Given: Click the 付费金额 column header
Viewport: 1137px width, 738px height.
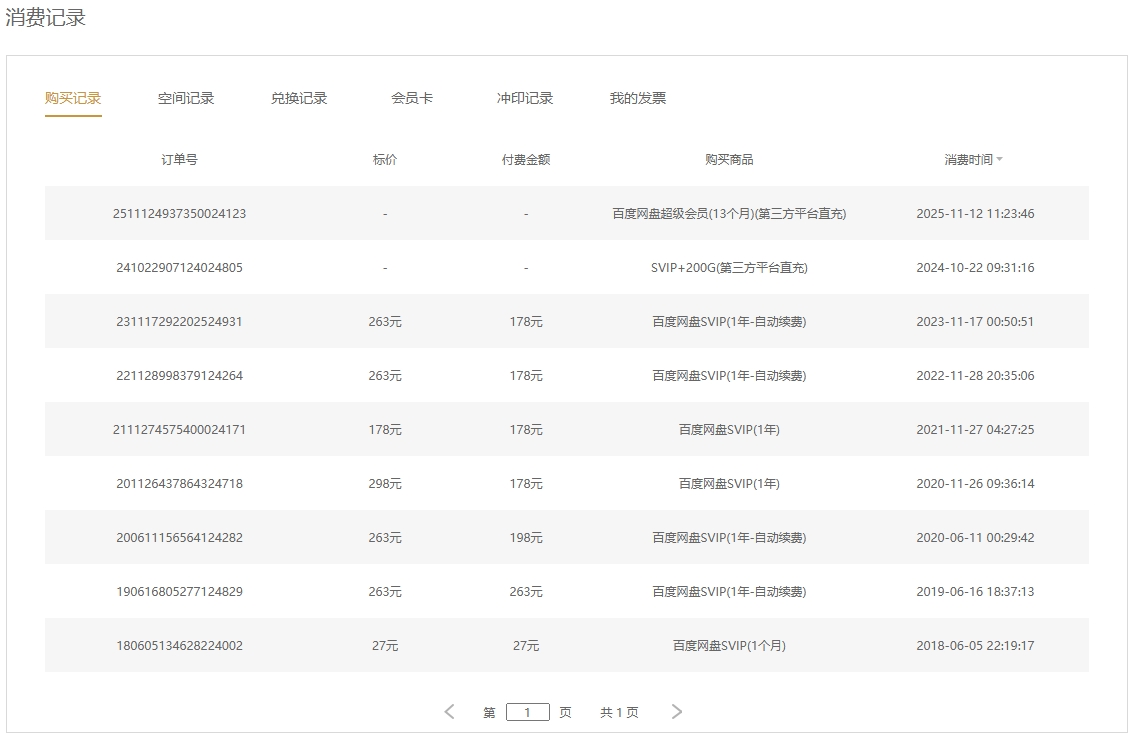Looking at the screenshot, I should 525,158.
